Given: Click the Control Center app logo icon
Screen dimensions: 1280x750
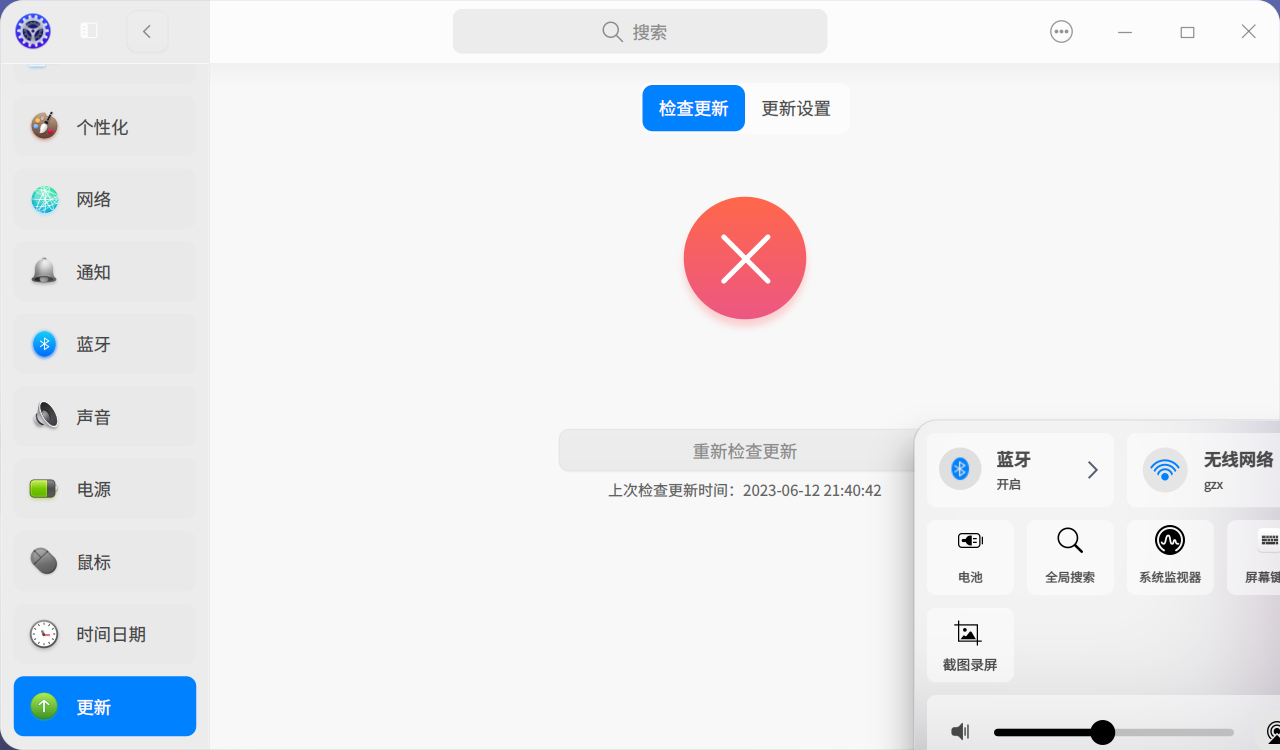Looking at the screenshot, I should pyautogui.click(x=33, y=31).
